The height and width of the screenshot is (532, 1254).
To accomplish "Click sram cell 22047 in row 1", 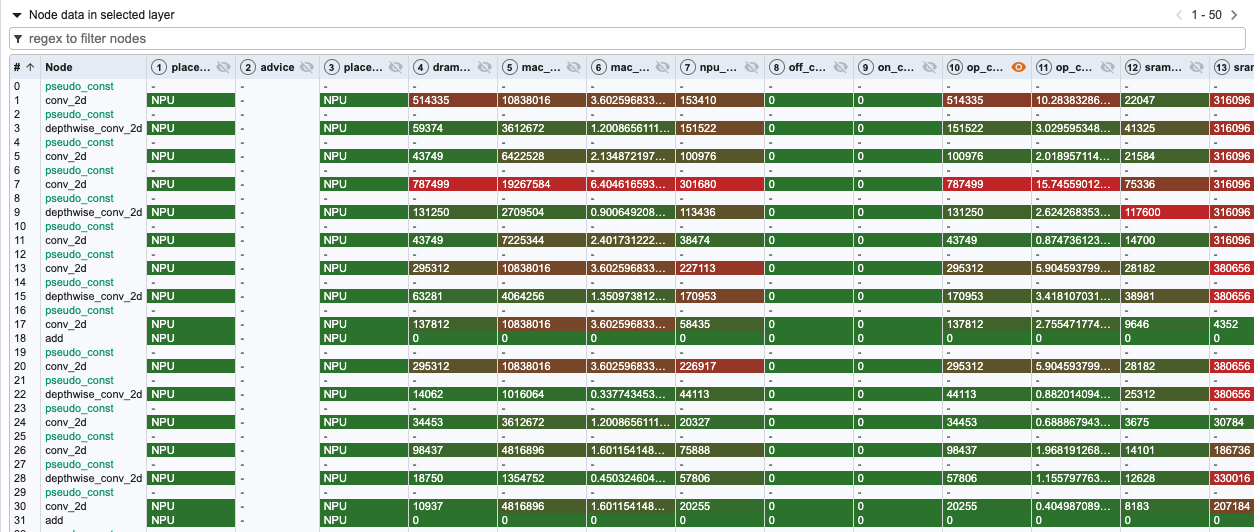I will tap(1166, 100).
